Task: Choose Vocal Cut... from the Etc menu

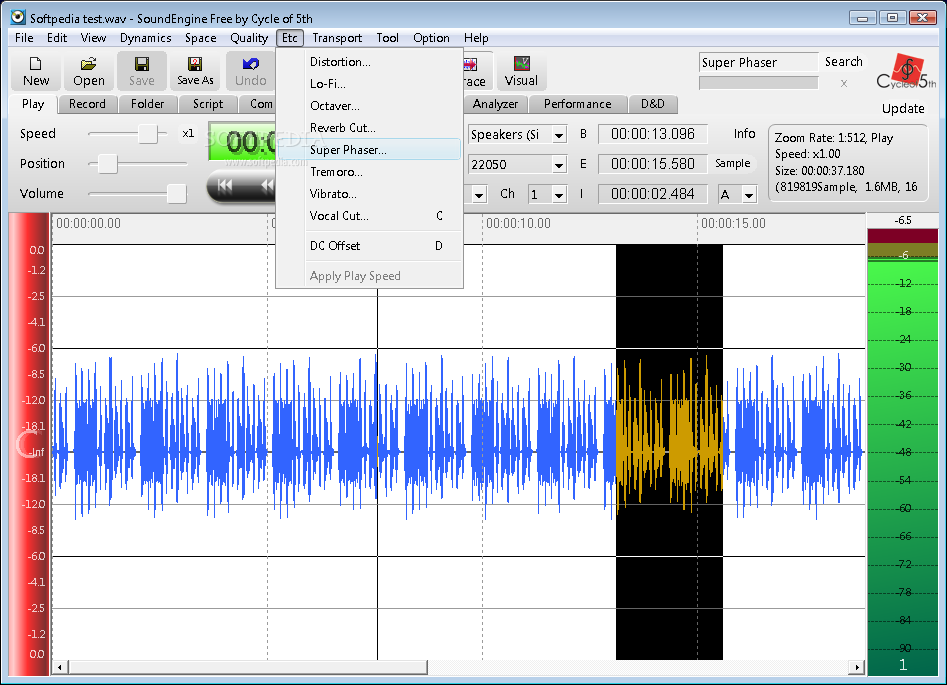Action: pos(369,216)
